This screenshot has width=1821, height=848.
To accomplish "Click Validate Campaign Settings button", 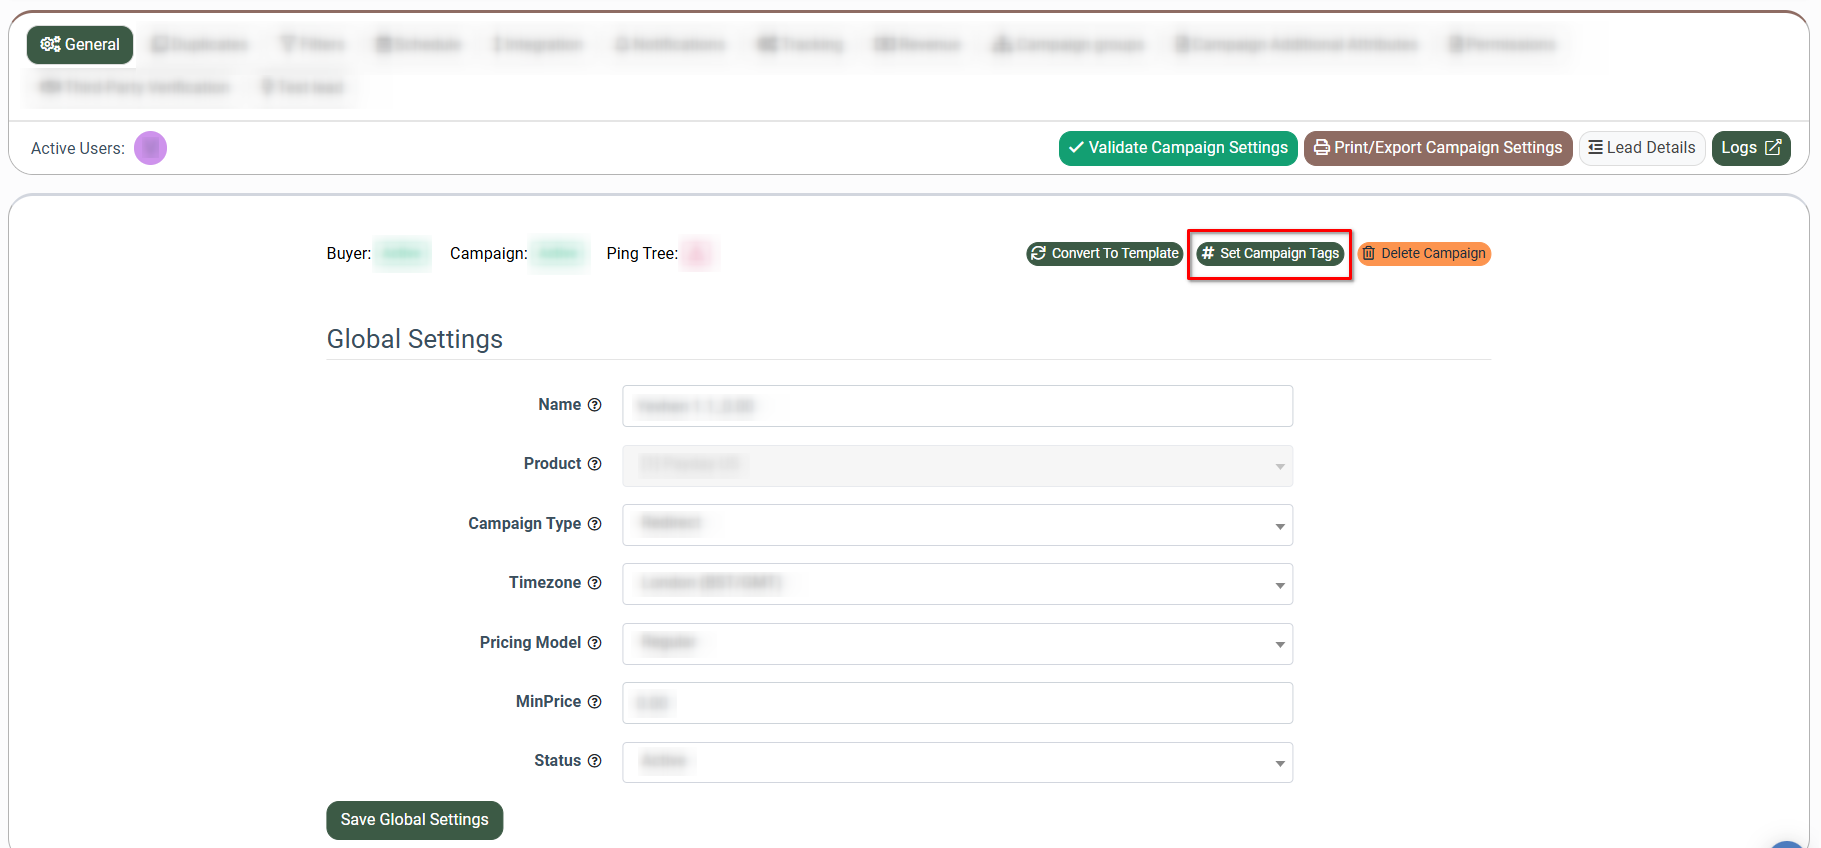I will [1177, 148].
